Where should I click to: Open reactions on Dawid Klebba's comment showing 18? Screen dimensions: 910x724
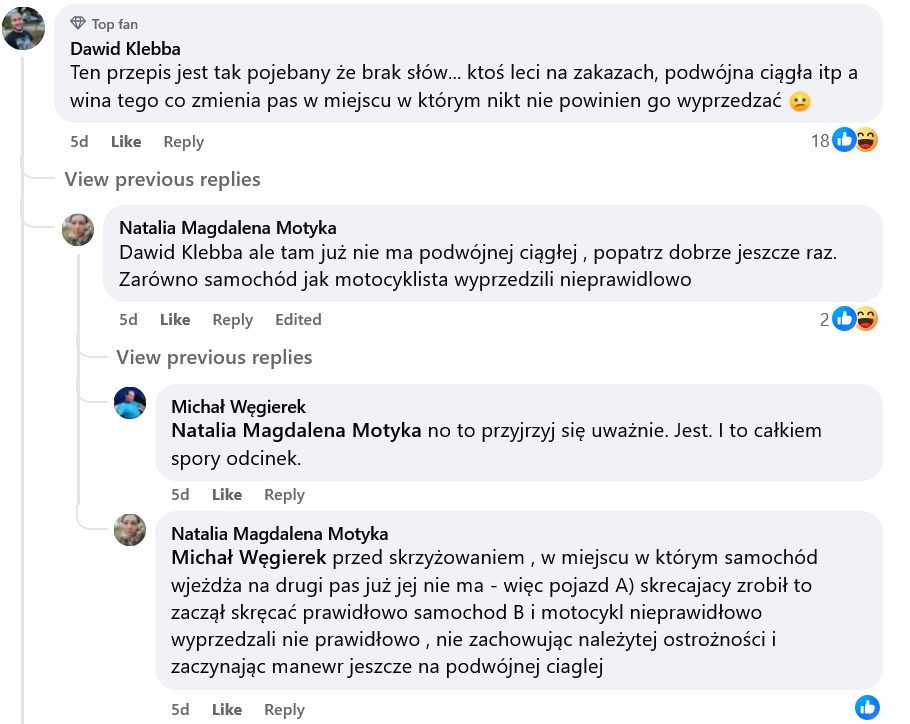click(845, 141)
